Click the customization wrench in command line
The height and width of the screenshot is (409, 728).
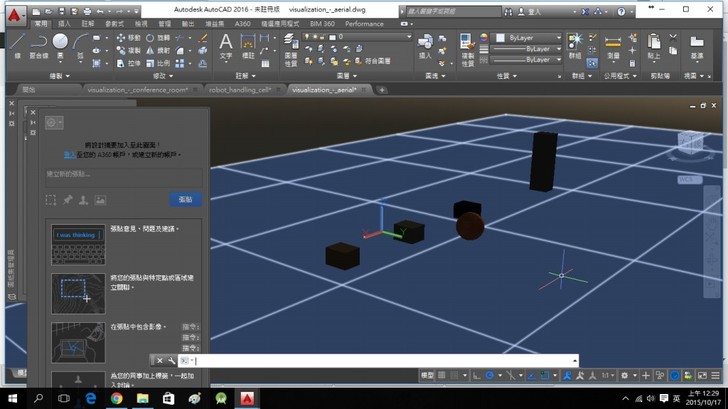coord(172,360)
